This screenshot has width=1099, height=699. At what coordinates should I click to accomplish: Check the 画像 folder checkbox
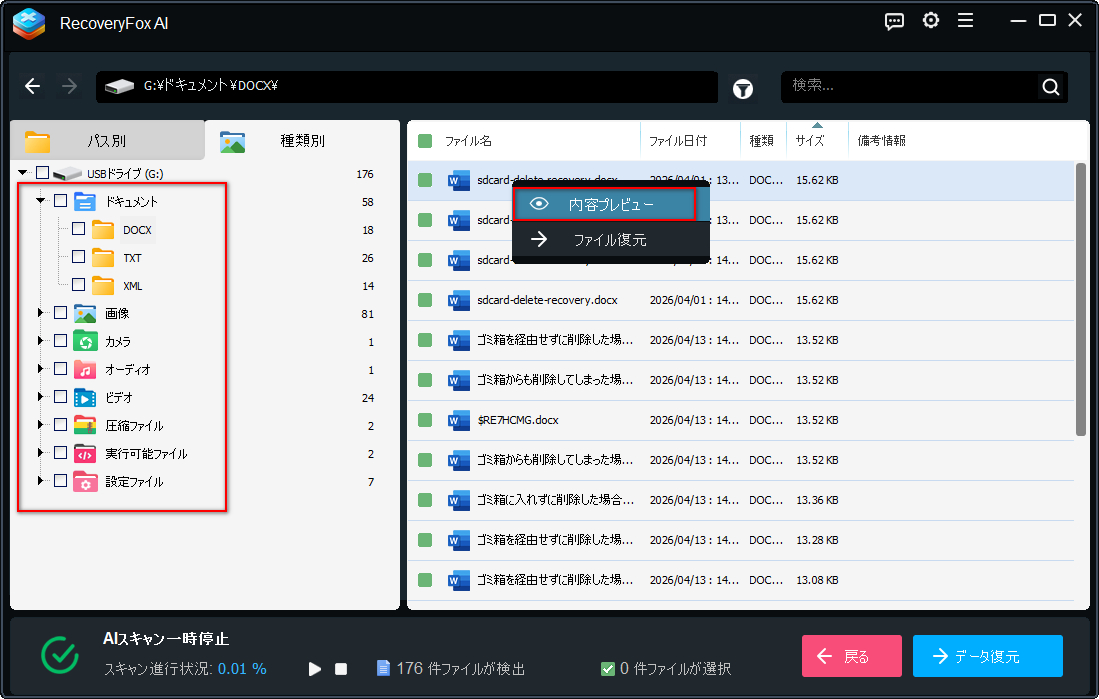point(58,312)
